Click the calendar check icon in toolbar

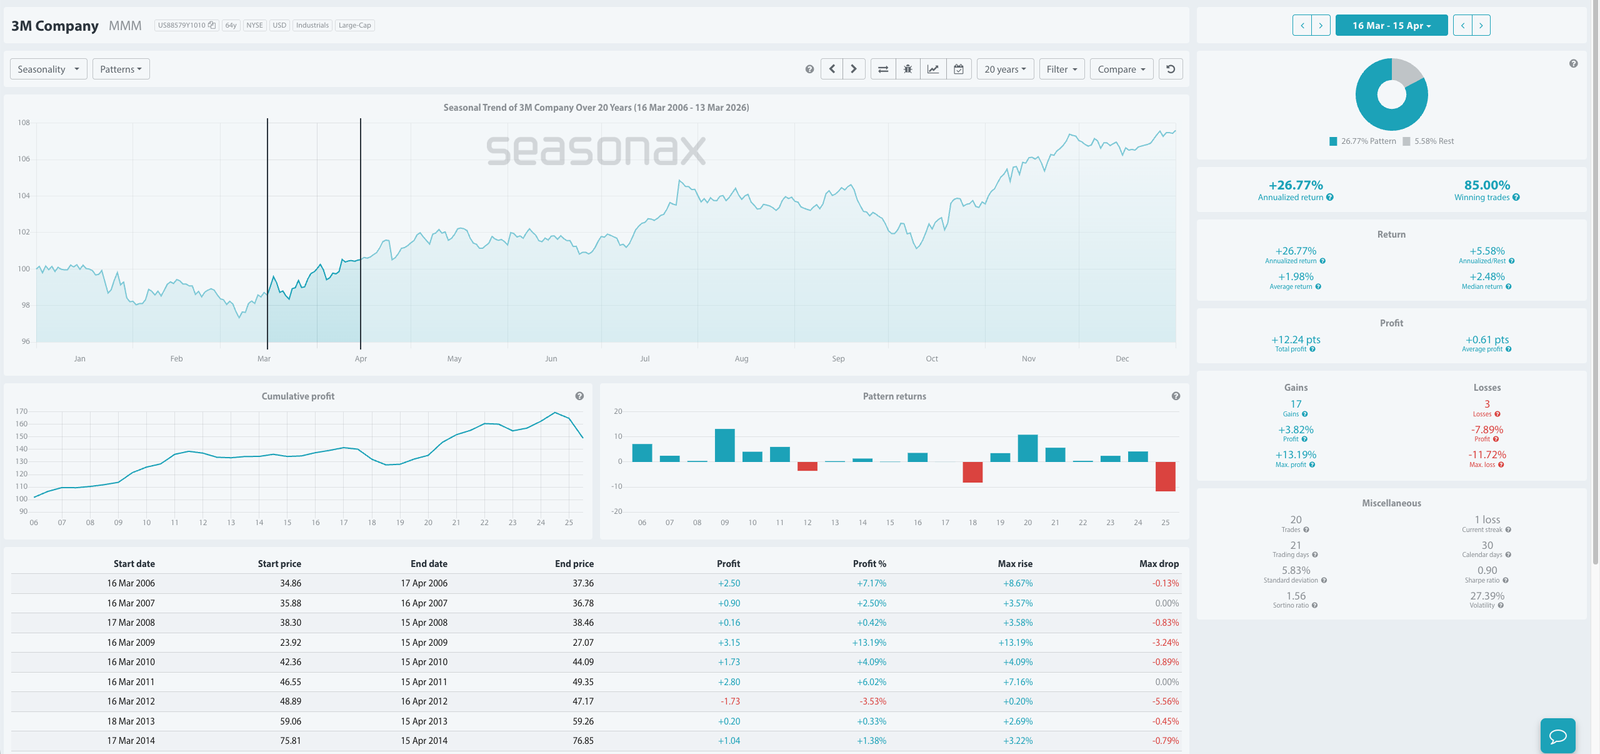point(958,69)
